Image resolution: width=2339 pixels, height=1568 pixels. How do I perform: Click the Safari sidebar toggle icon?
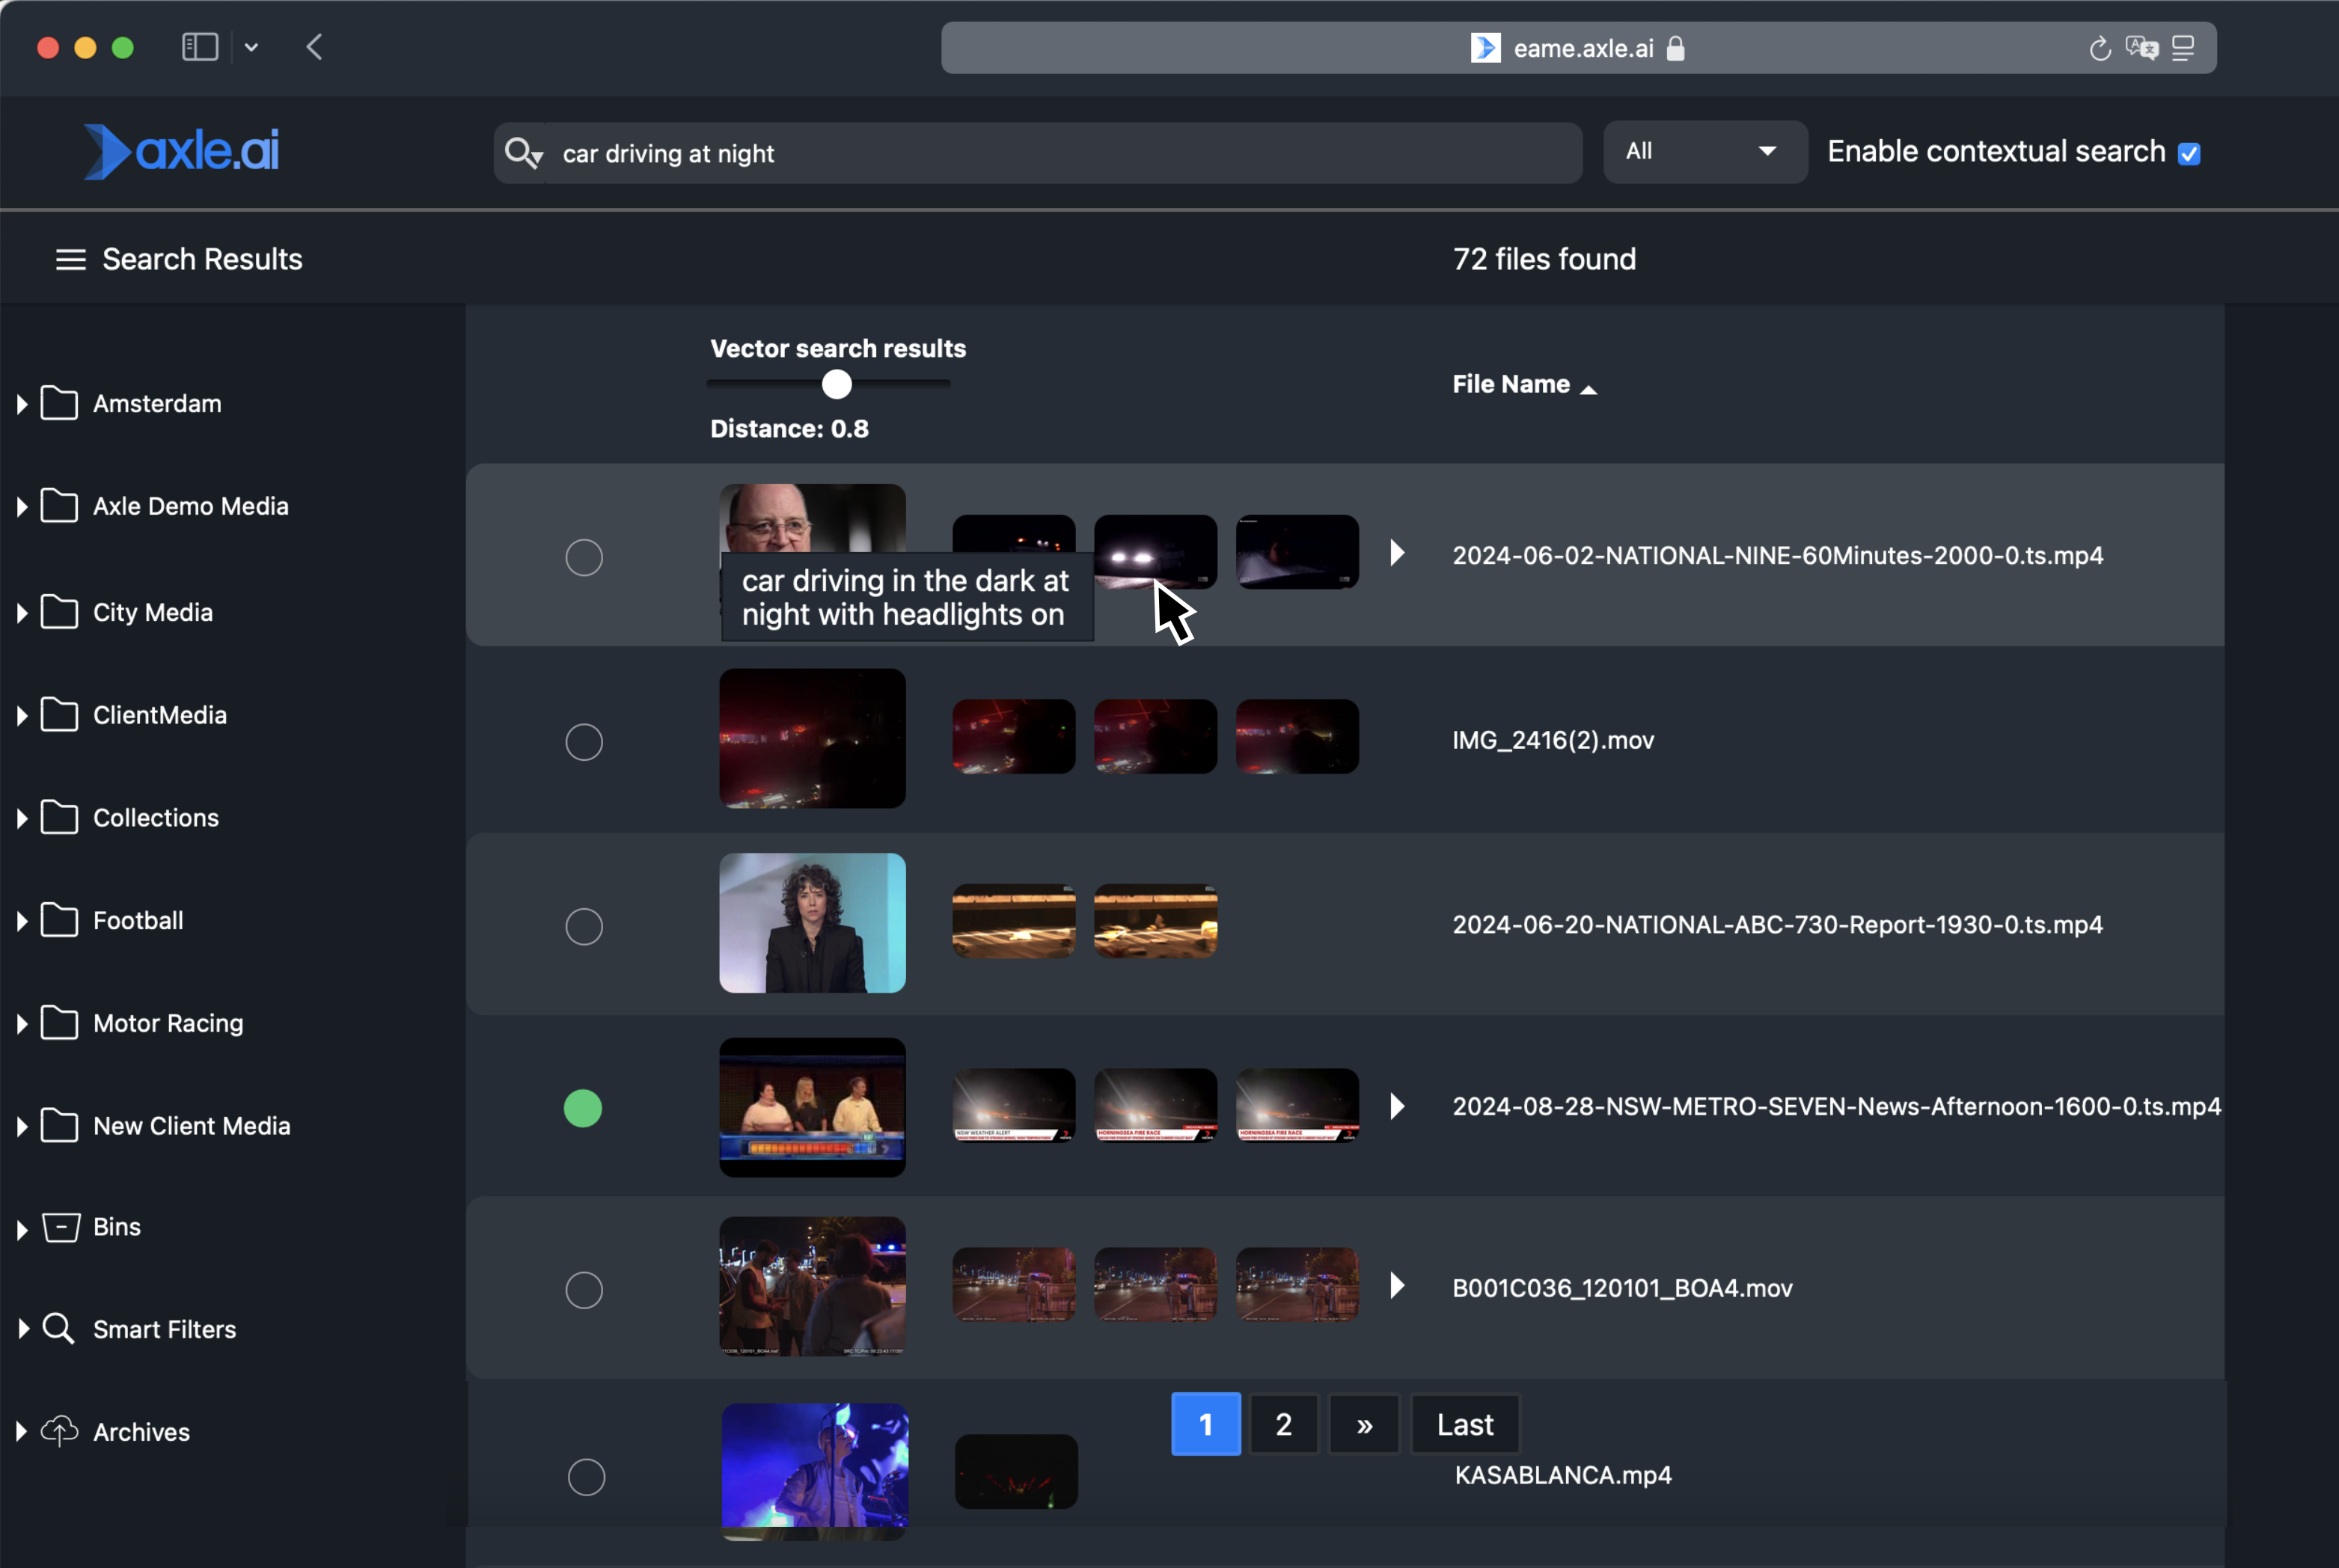(x=200, y=47)
